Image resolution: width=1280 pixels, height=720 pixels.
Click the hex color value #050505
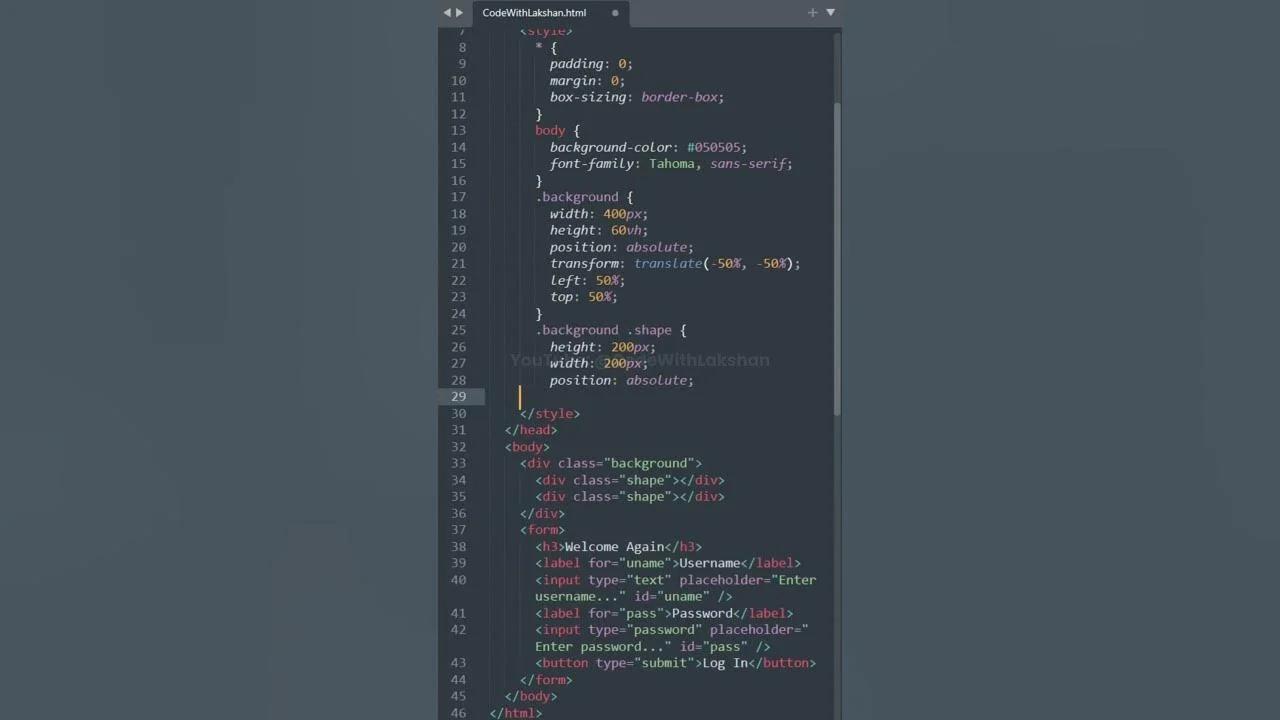click(717, 147)
